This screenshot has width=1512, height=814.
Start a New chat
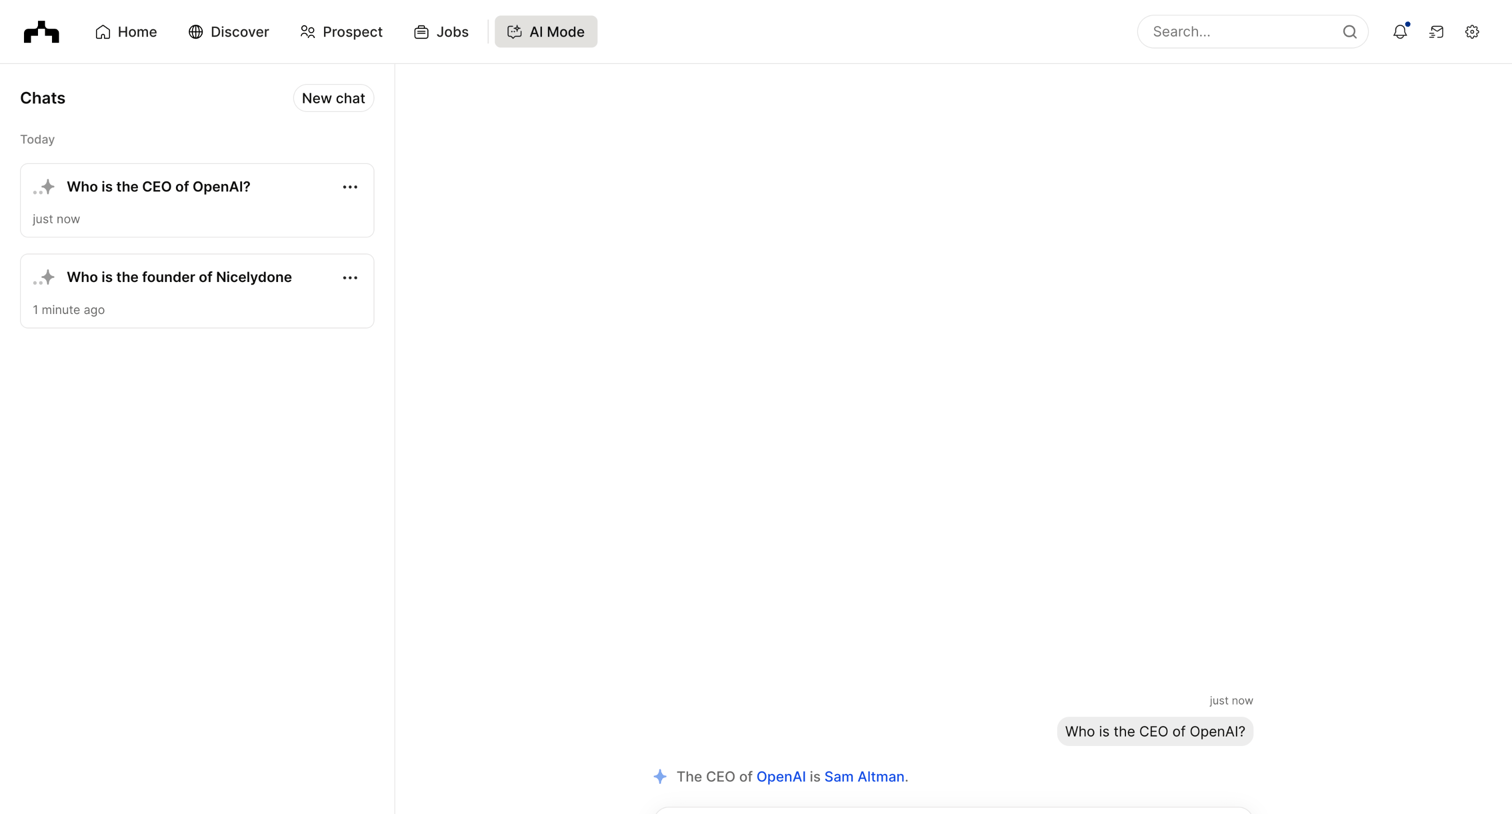pyautogui.click(x=333, y=98)
